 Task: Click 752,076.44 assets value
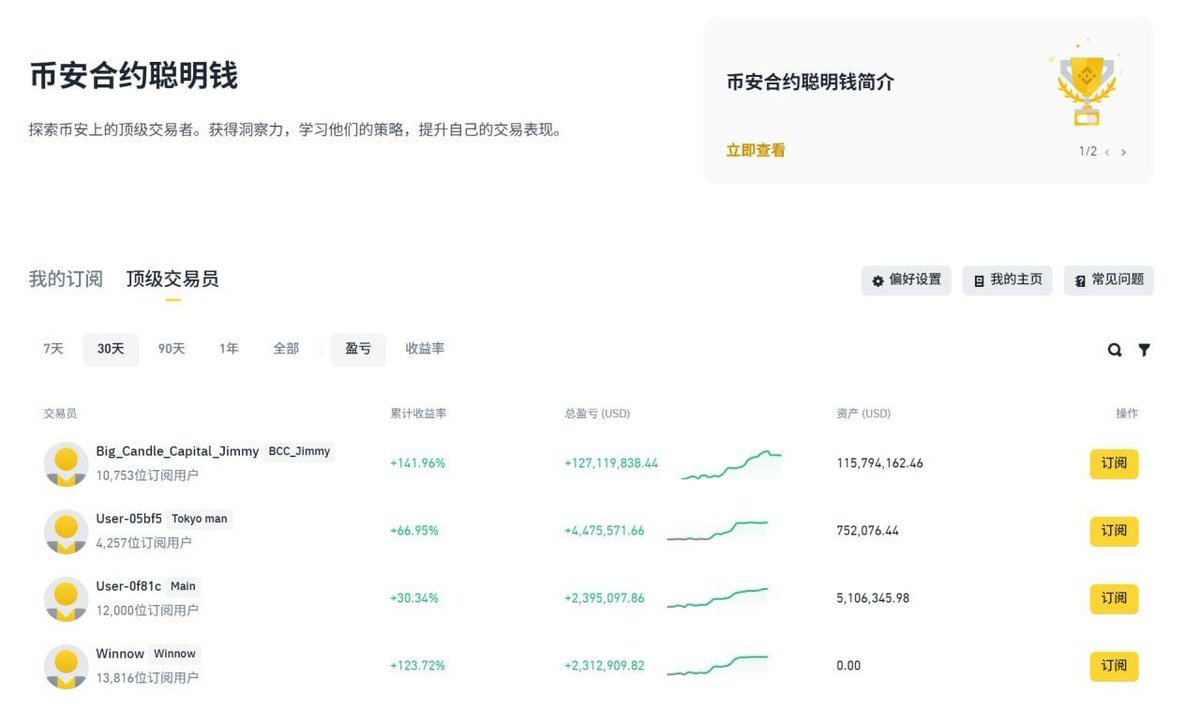click(867, 531)
